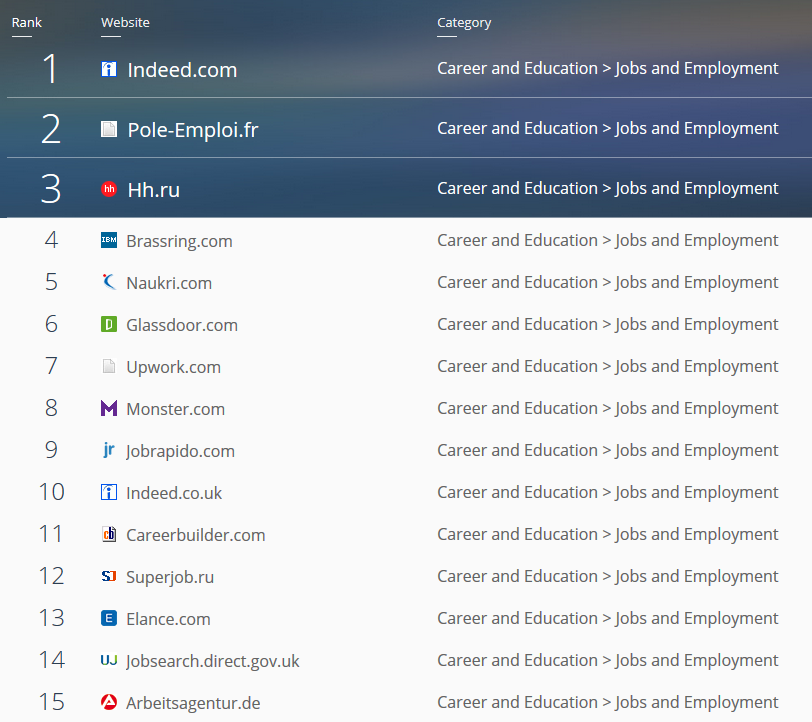Open the Indeed.com website link

[x=182, y=70]
